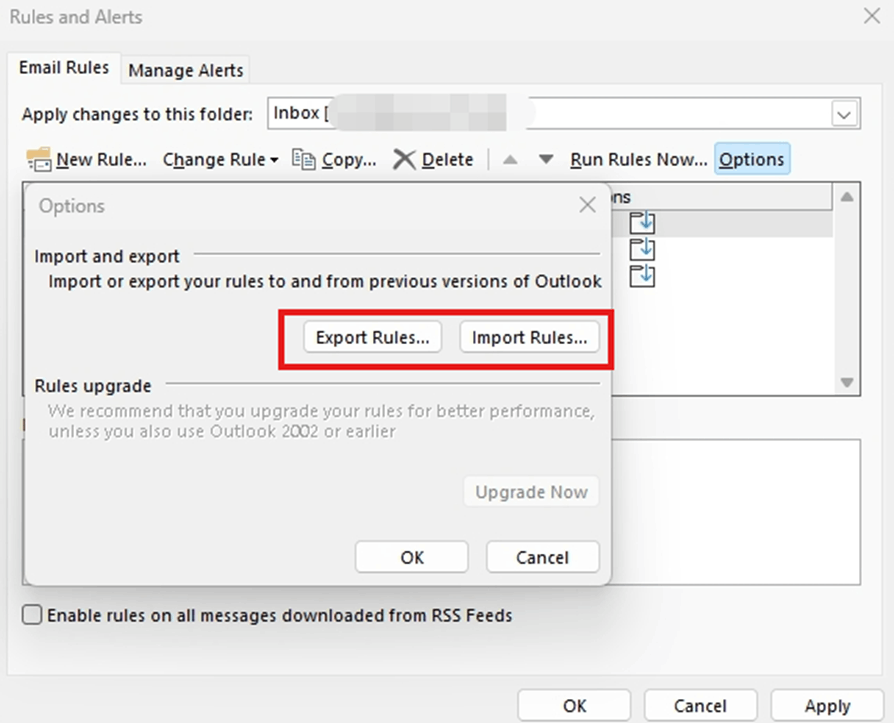Click the rules list scroll up arrow

tap(847, 197)
